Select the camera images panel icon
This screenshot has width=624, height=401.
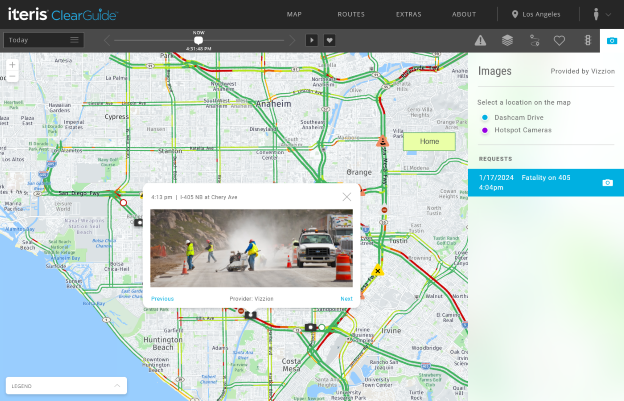click(x=612, y=40)
